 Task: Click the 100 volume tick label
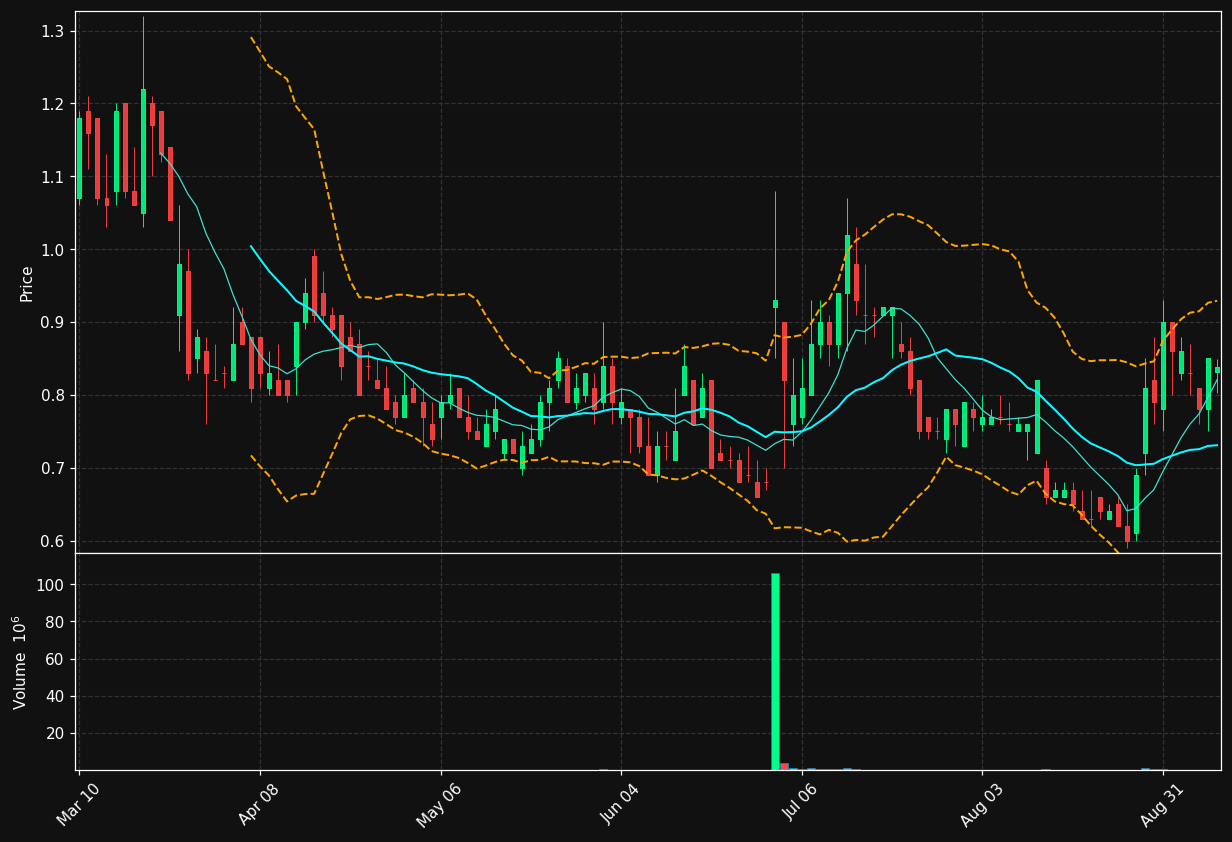(x=50, y=585)
